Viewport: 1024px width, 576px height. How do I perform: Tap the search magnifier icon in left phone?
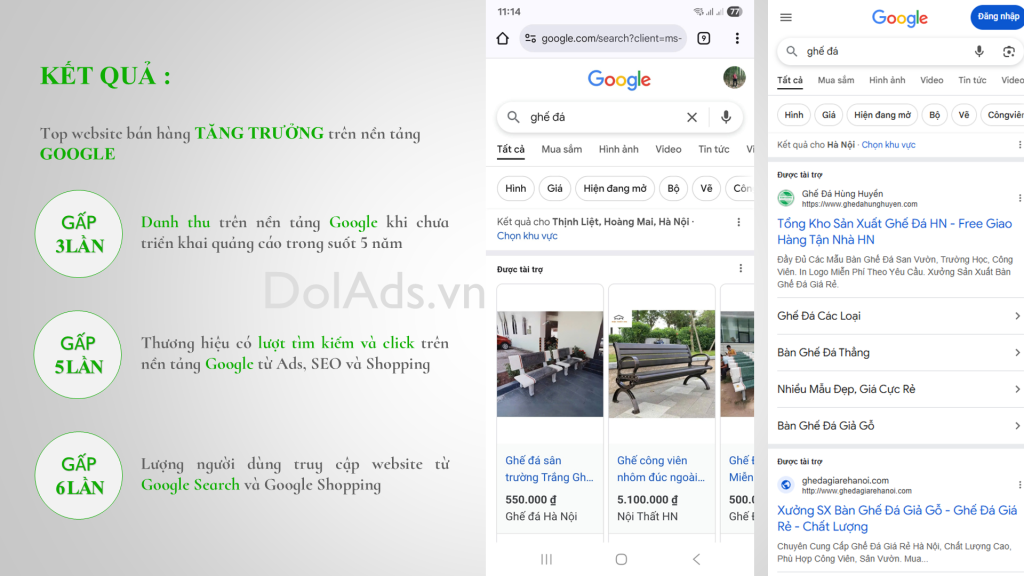click(x=513, y=117)
